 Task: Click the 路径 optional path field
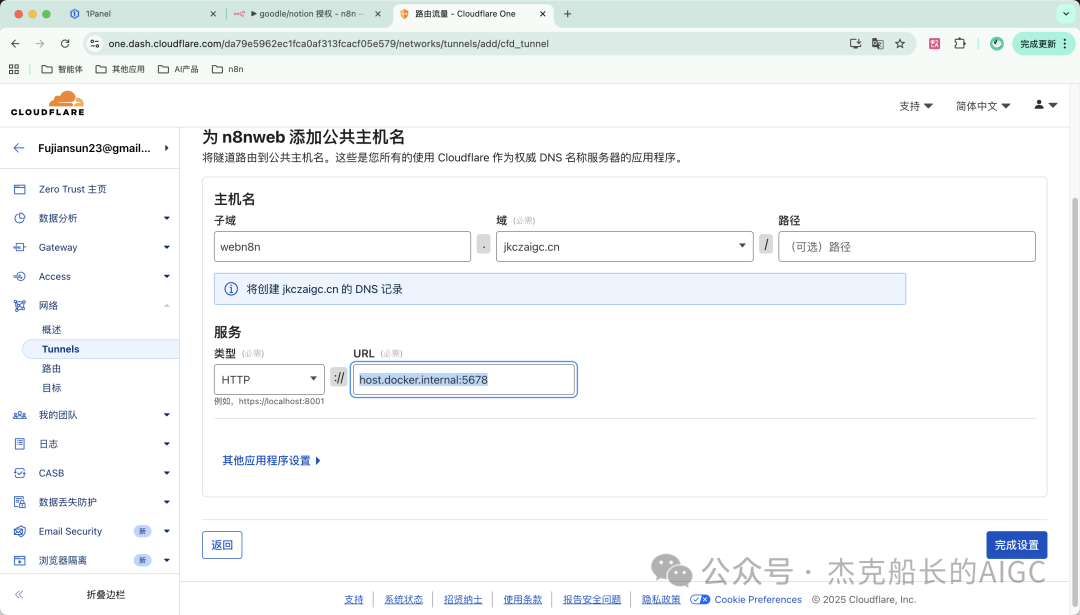tap(906, 247)
